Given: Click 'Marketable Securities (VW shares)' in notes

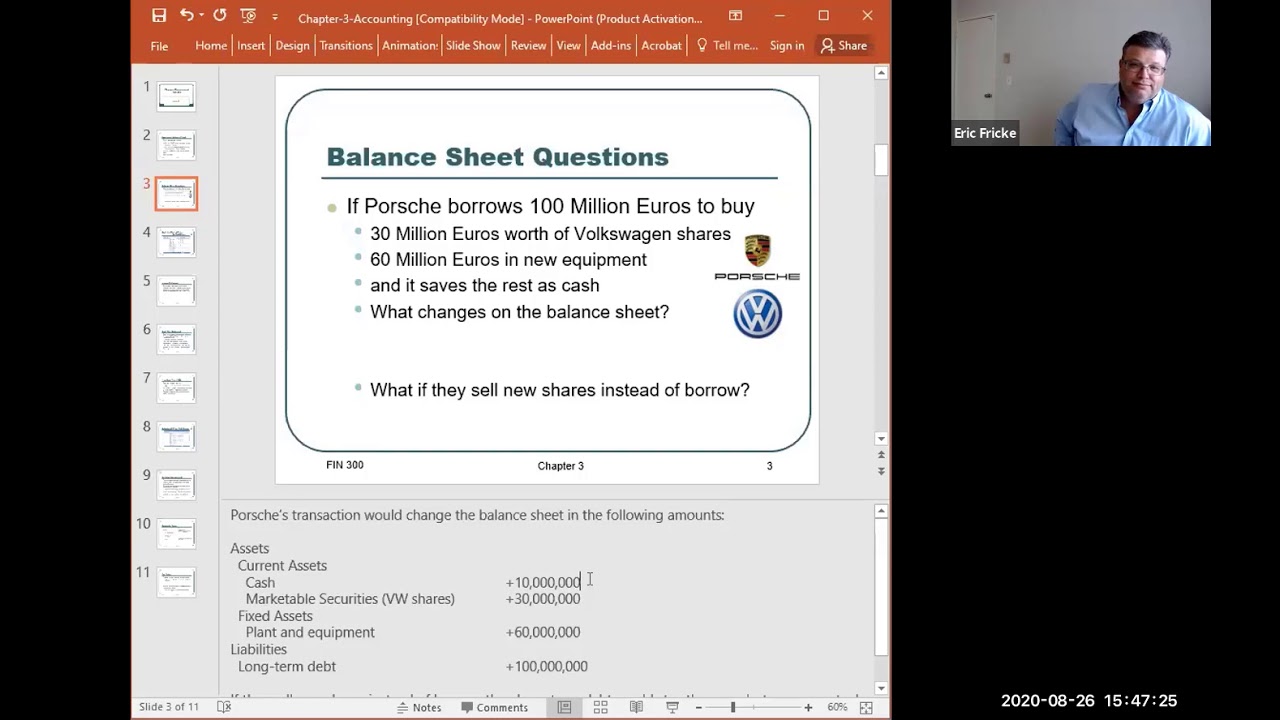Looking at the screenshot, I should (350, 599).
